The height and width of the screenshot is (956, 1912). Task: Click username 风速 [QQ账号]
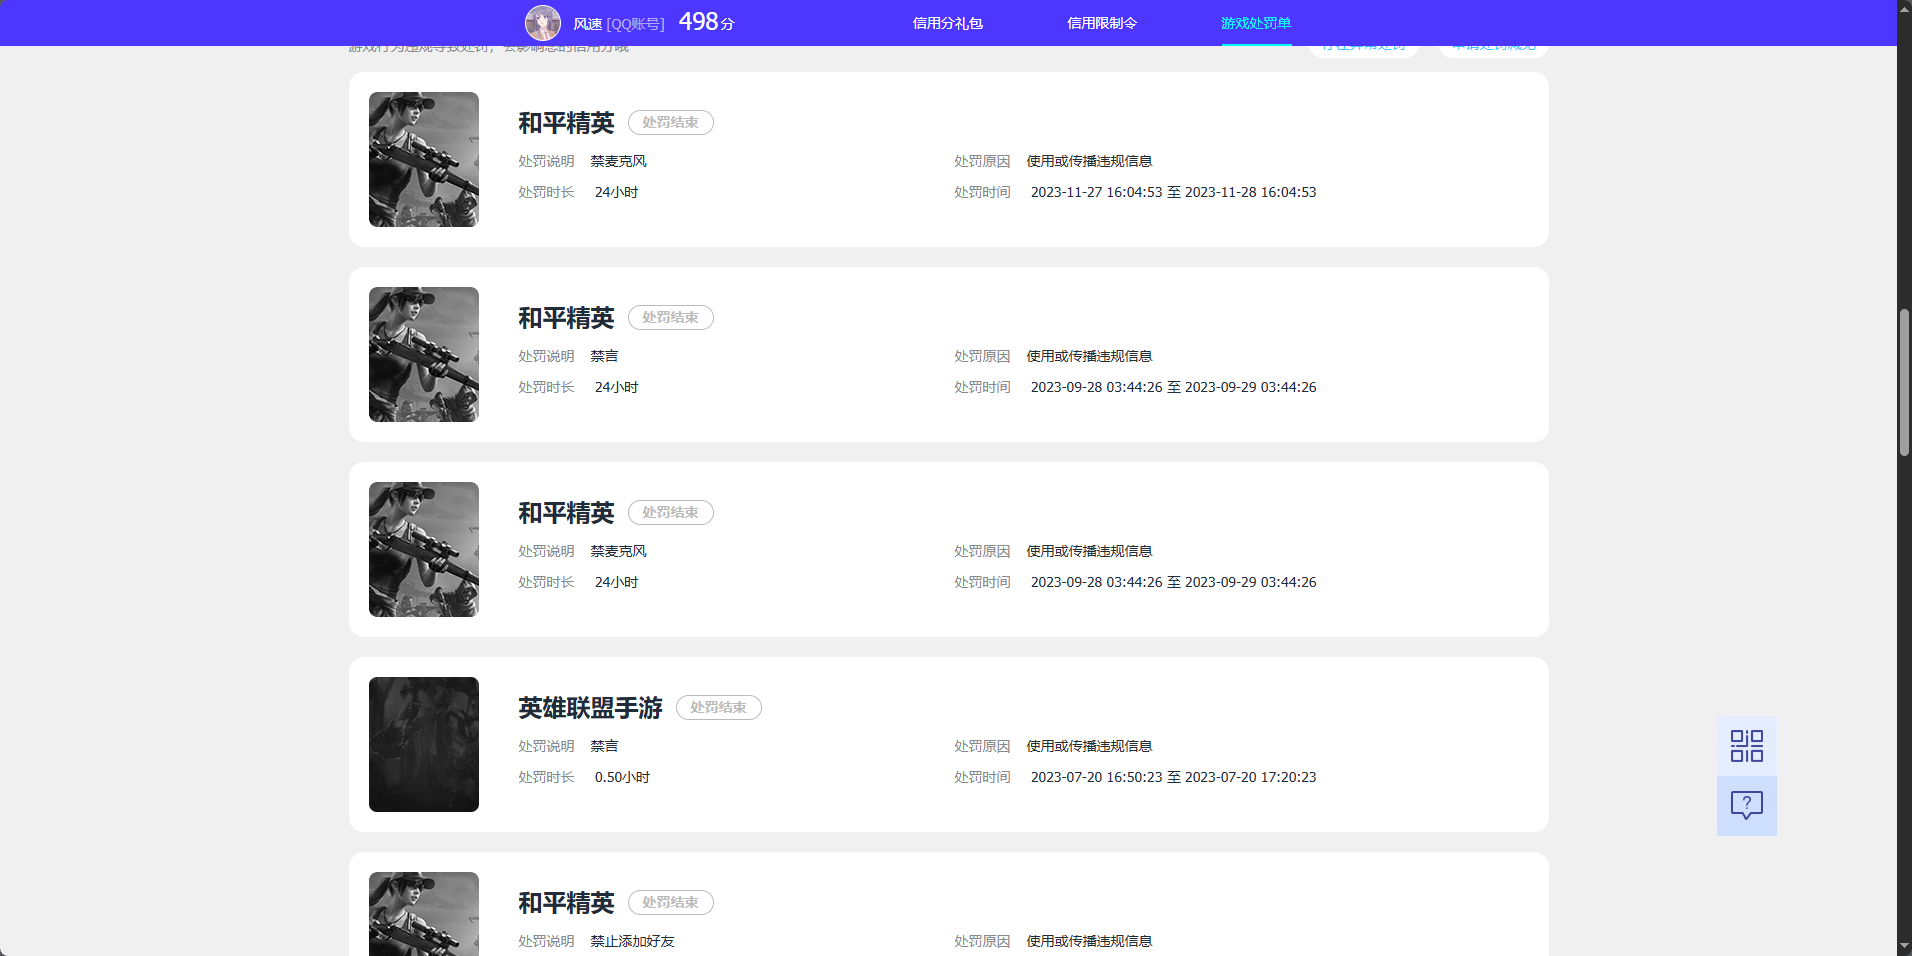pyautogui.click(x=618, y=24)
